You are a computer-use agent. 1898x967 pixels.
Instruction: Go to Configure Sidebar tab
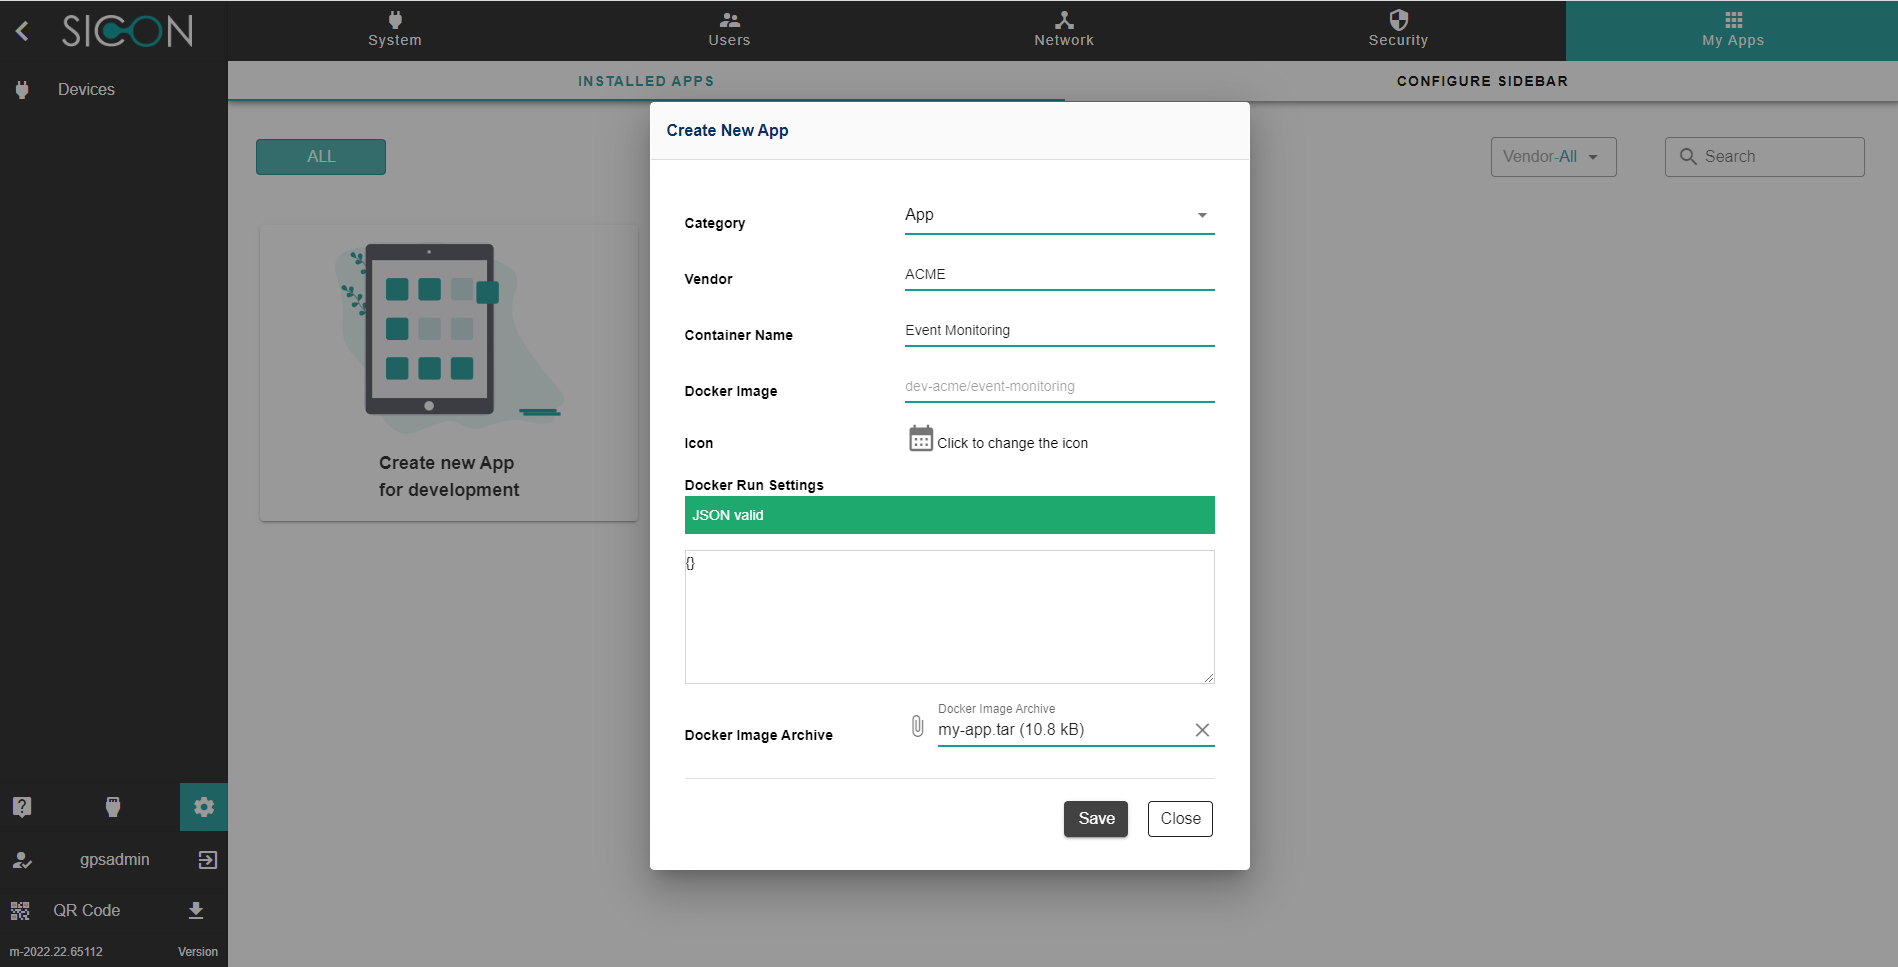pyautogui.click(x=1481, y=81)
